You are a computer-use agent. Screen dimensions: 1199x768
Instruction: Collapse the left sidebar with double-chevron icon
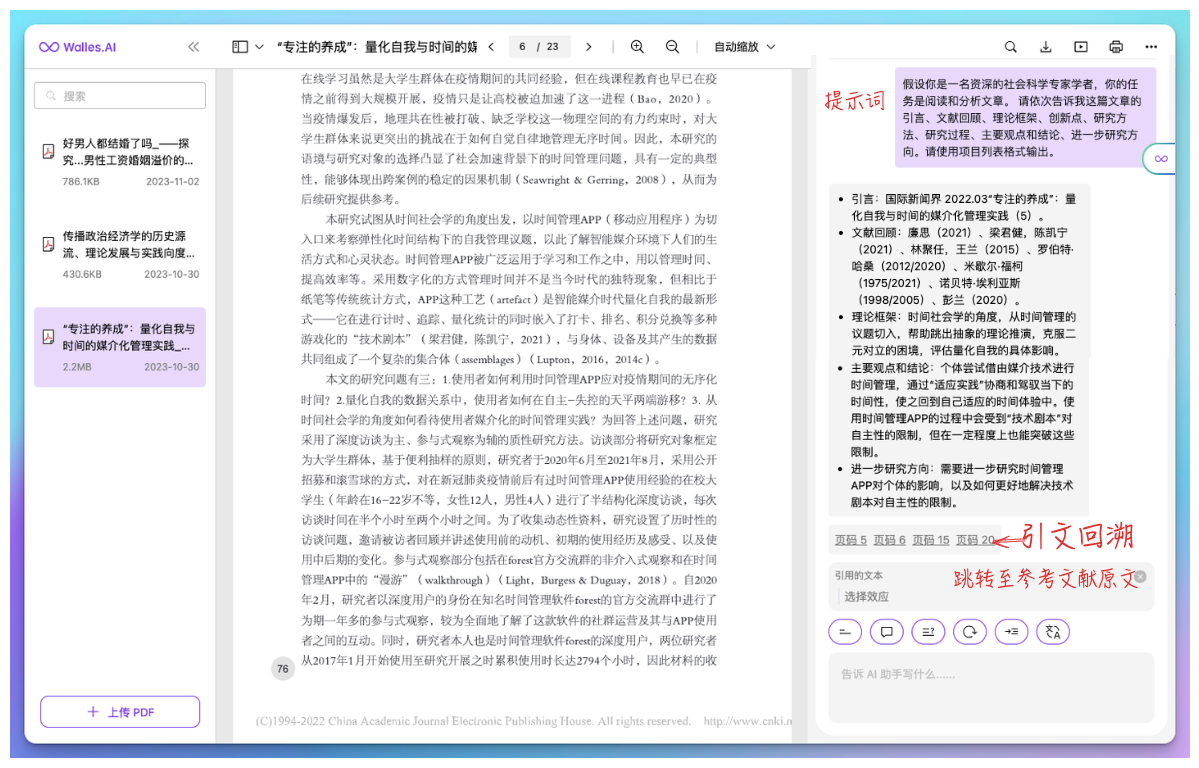click(x=193, y=47)
